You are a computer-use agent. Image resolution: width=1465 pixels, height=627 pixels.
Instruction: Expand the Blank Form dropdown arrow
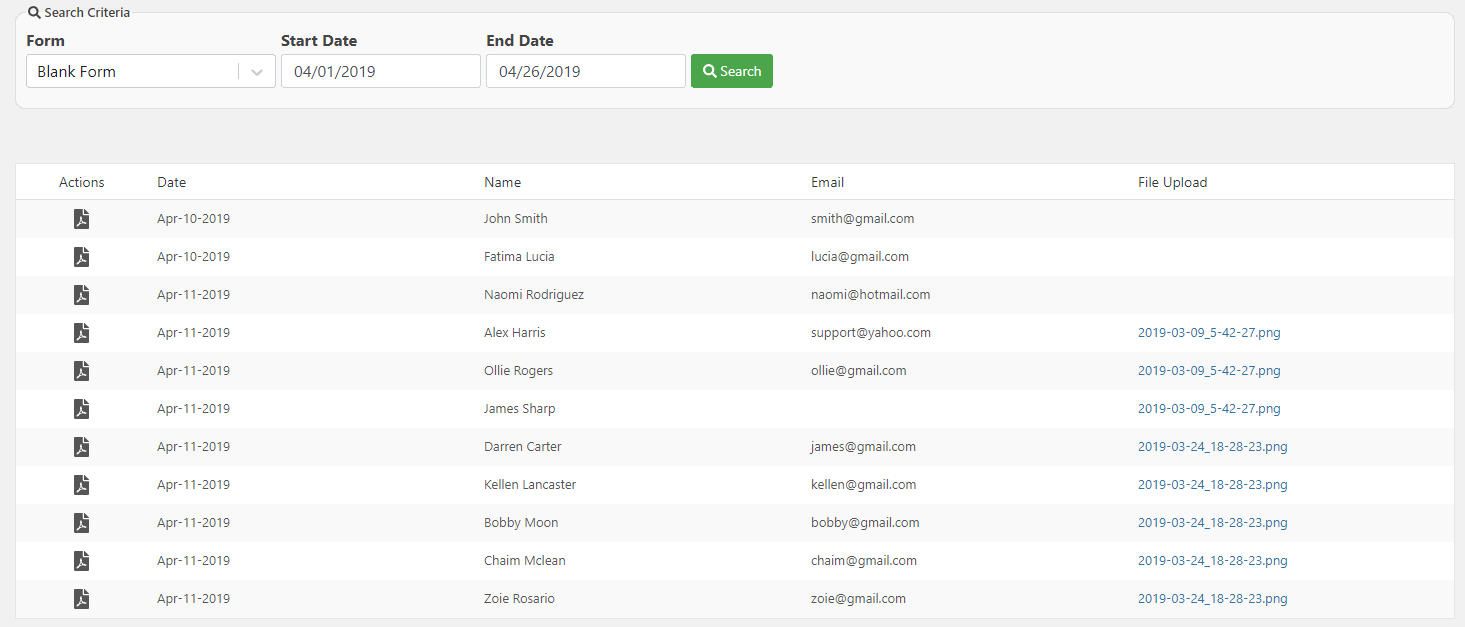click(x=257, y=72)
